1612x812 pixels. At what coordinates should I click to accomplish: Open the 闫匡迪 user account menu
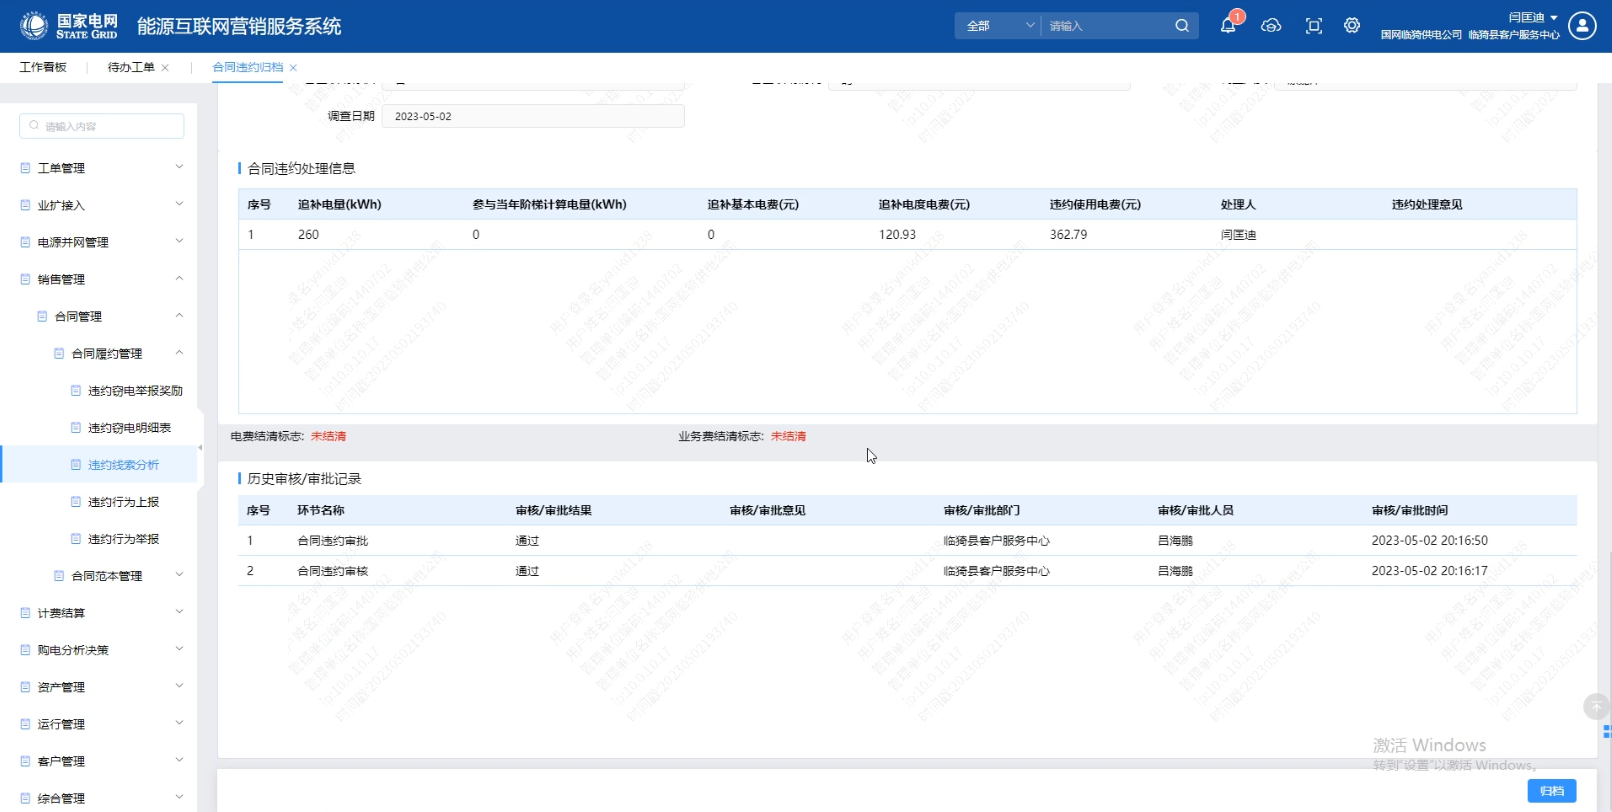1532,18
